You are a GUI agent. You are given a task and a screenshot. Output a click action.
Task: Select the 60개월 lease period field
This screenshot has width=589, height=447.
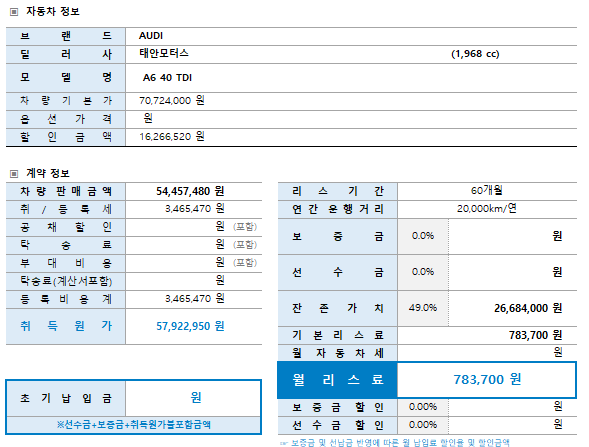click(x=487, y=191)
